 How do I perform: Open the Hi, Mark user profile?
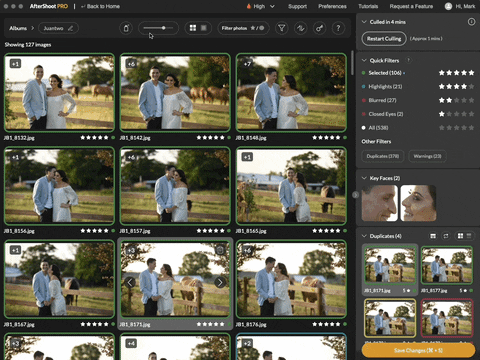[460, 6]
